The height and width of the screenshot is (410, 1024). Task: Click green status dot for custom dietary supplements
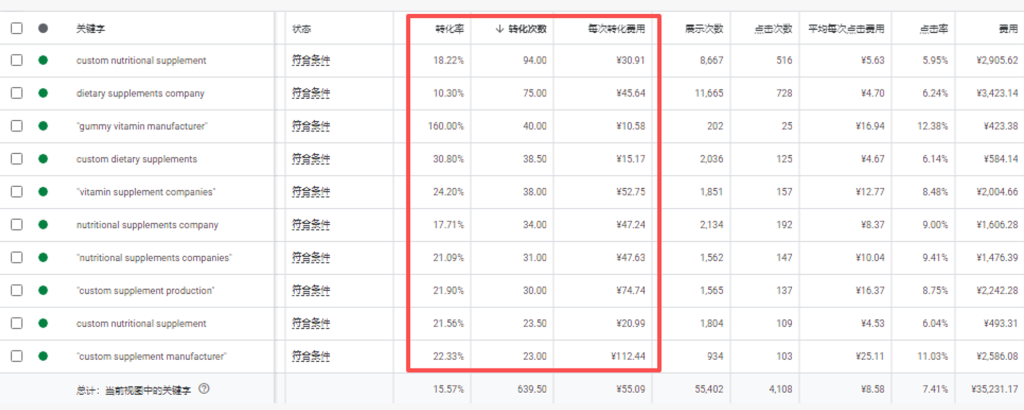(43, 159)
